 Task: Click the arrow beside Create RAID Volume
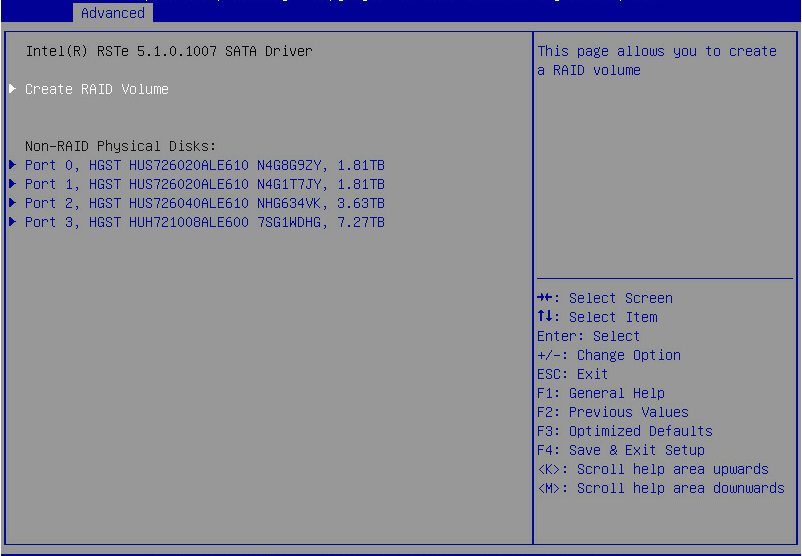(x=13, y=88)
